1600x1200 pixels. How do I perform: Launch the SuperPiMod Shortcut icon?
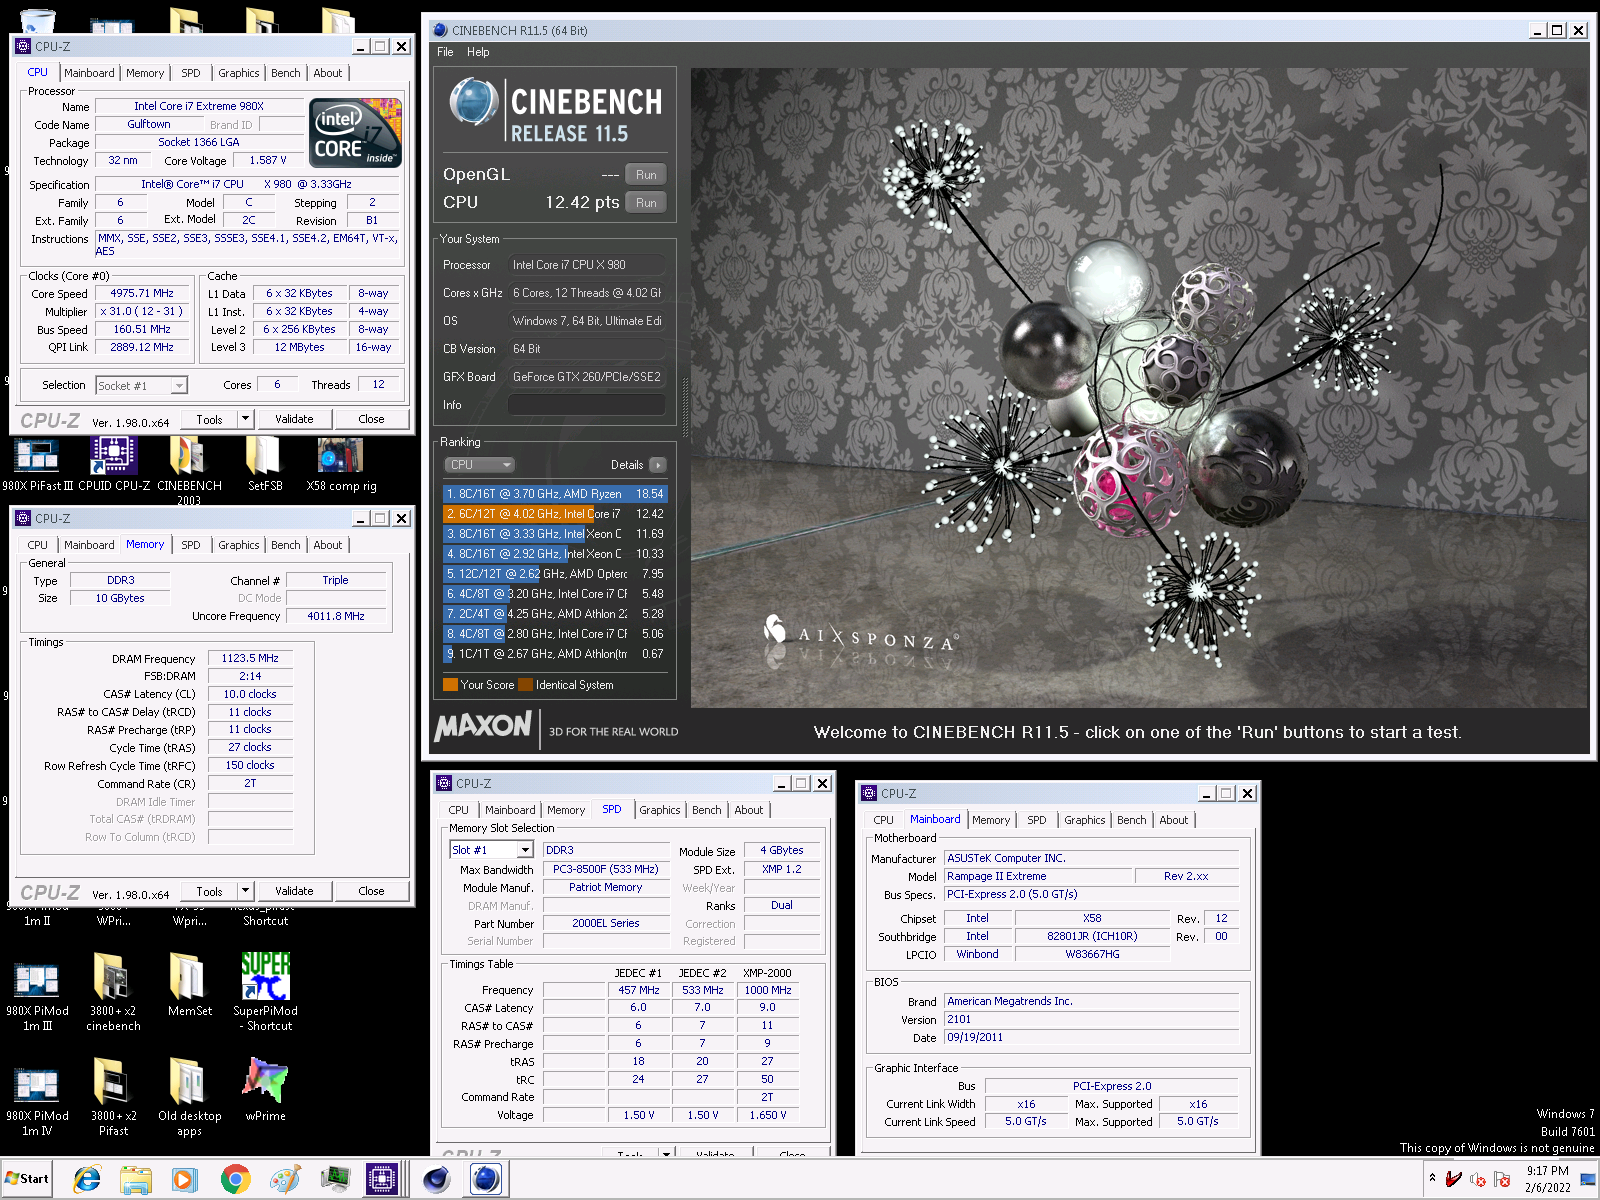tap(265, 992)
